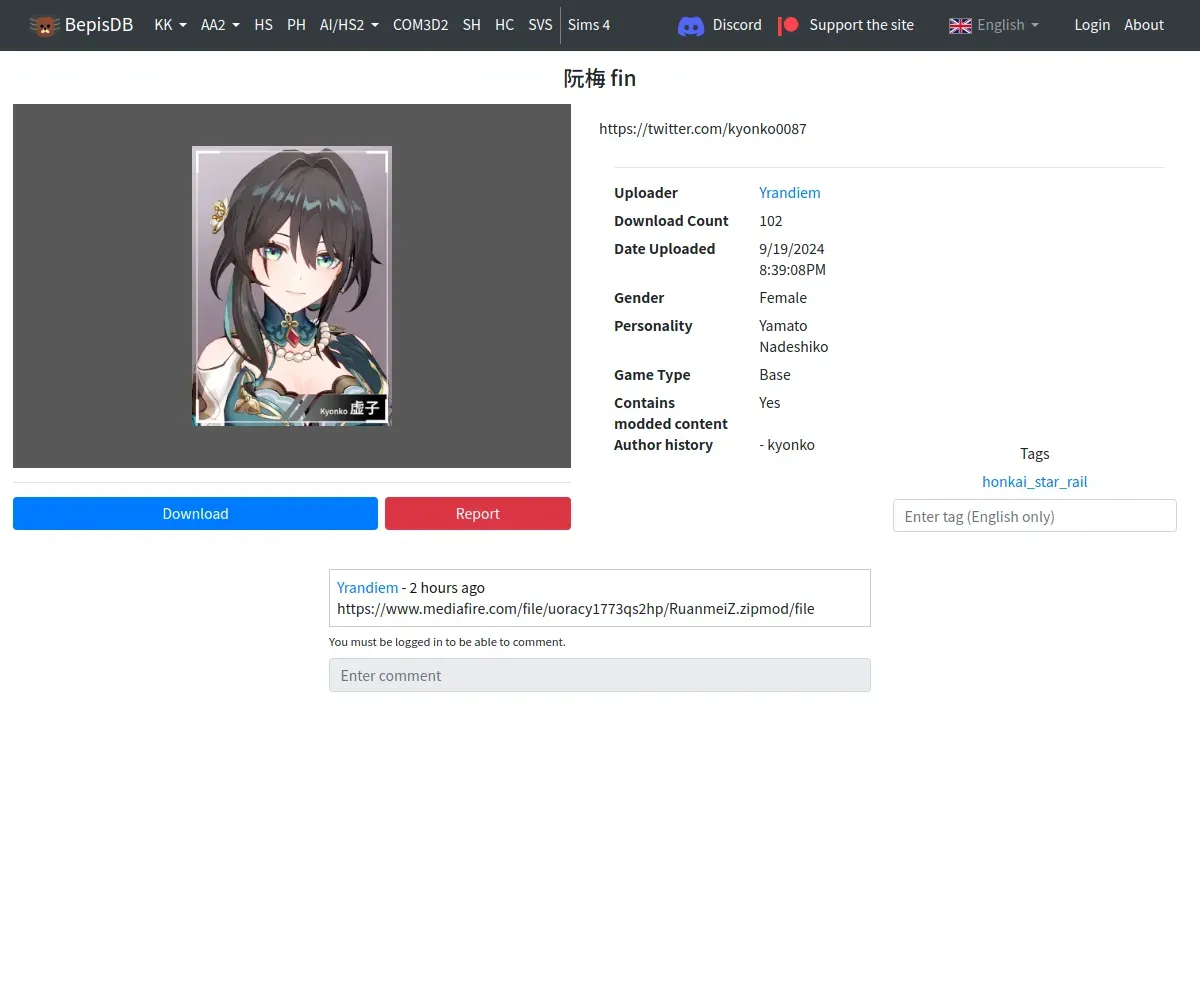The width and height of the screenshot is (1200, 1000).
Task: Click the BepisDB logo icon
Action: (44, 25)
